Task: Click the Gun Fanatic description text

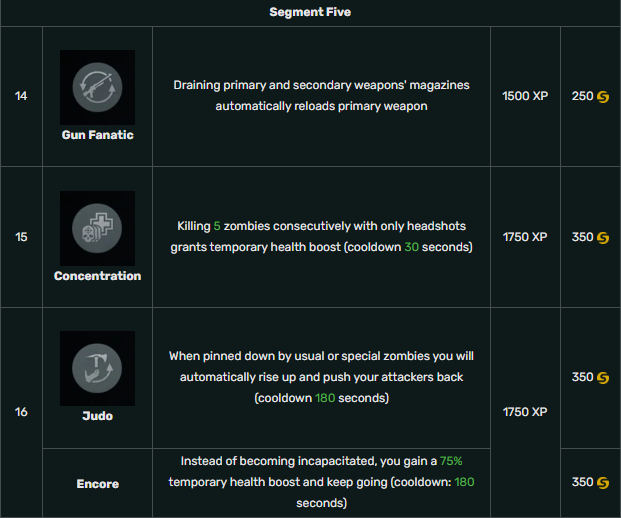Action: point(321,95)
